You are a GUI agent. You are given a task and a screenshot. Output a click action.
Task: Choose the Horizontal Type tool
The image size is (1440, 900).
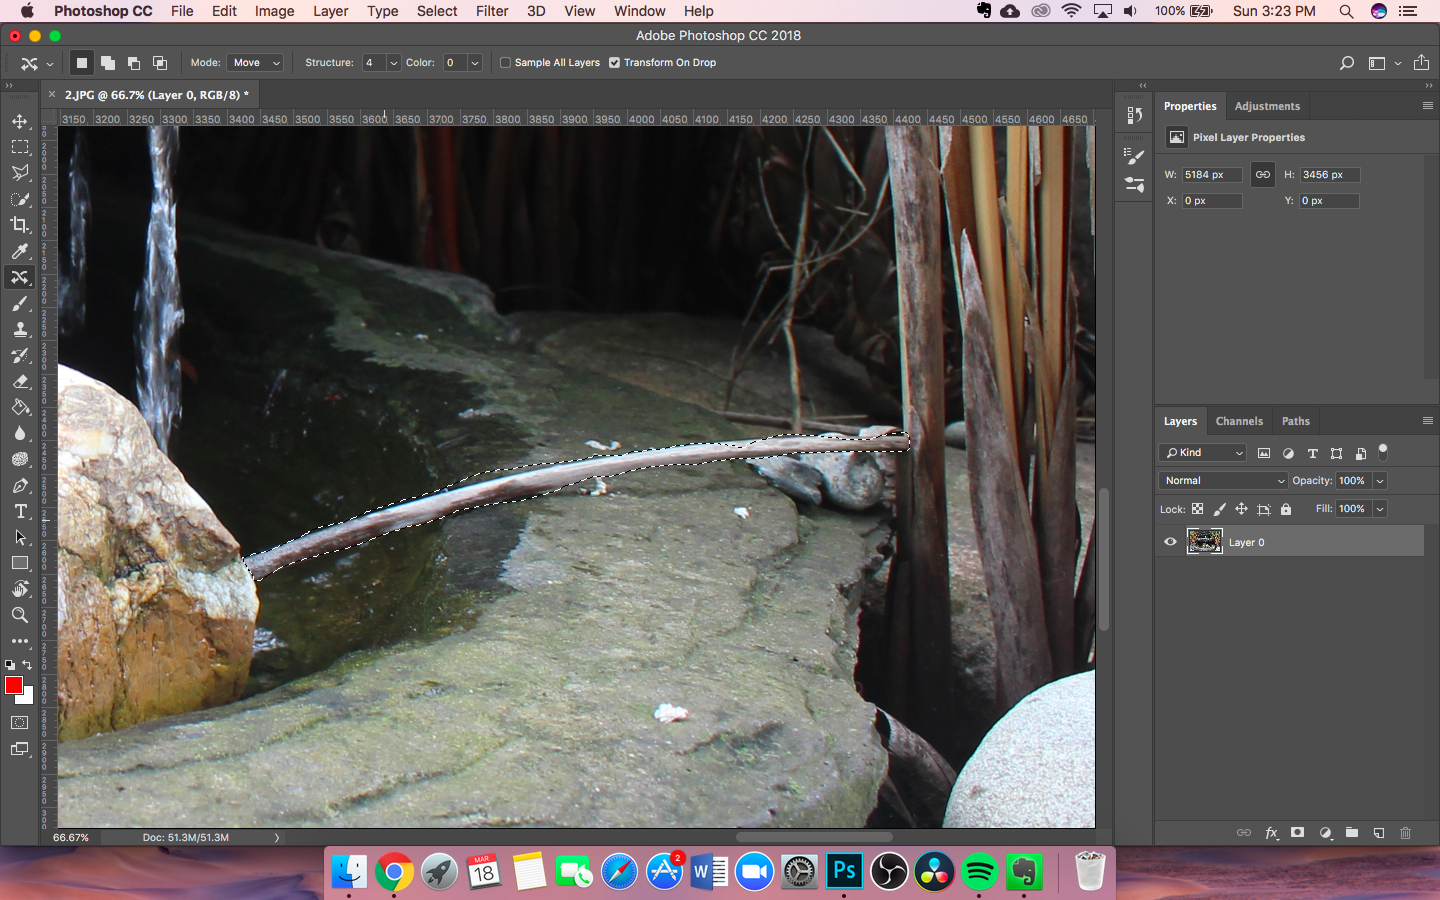(x=20, y=511)
